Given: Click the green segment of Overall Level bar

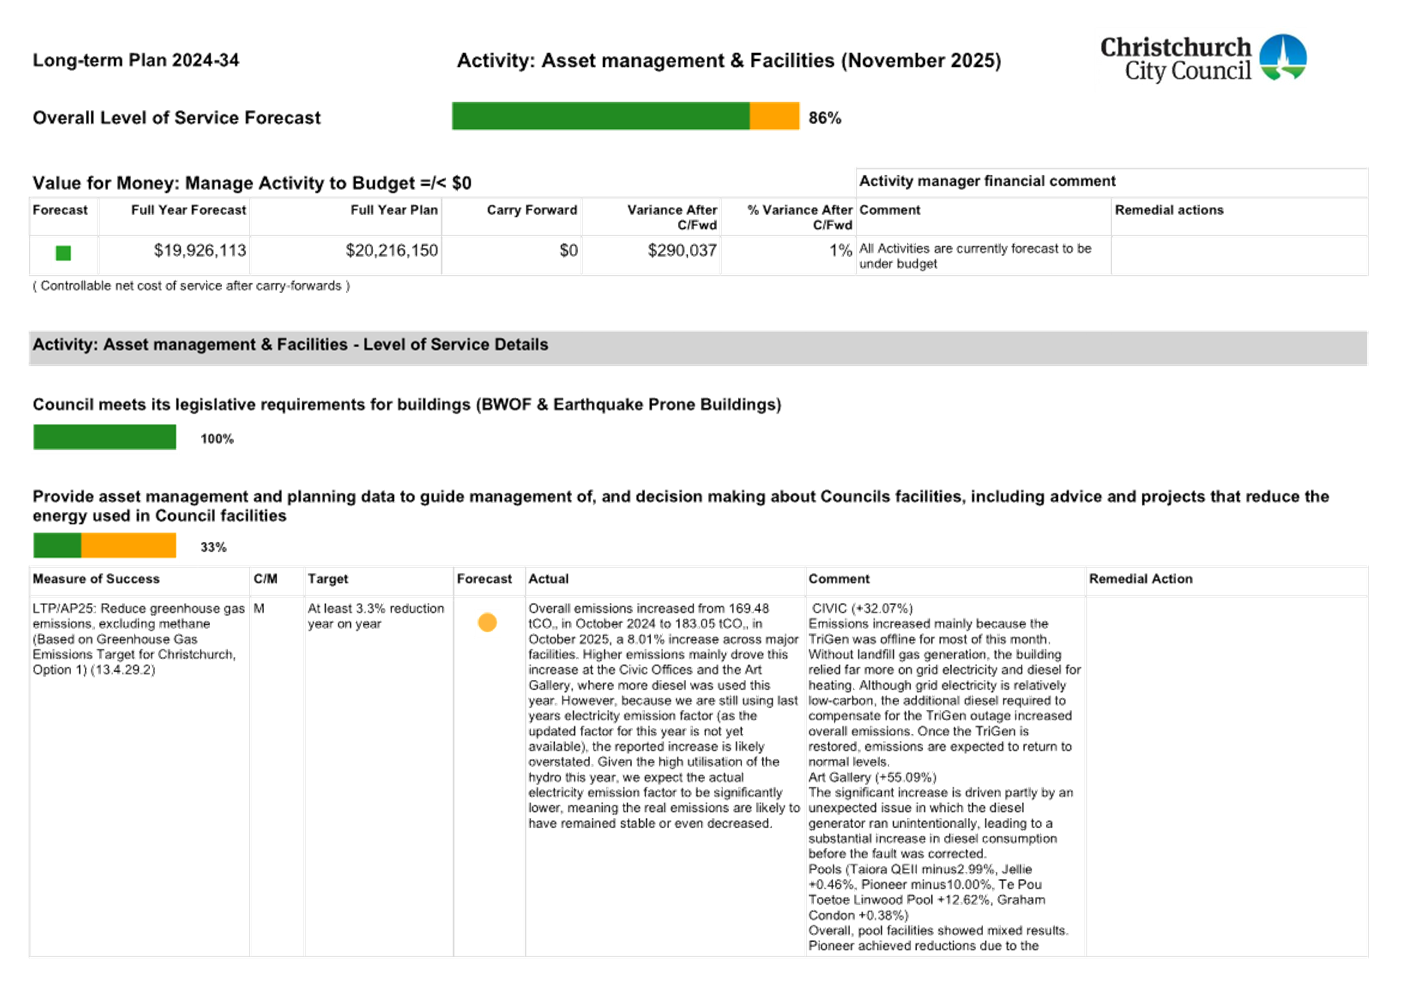Looking at the screenshot, I should pos(600,117).
